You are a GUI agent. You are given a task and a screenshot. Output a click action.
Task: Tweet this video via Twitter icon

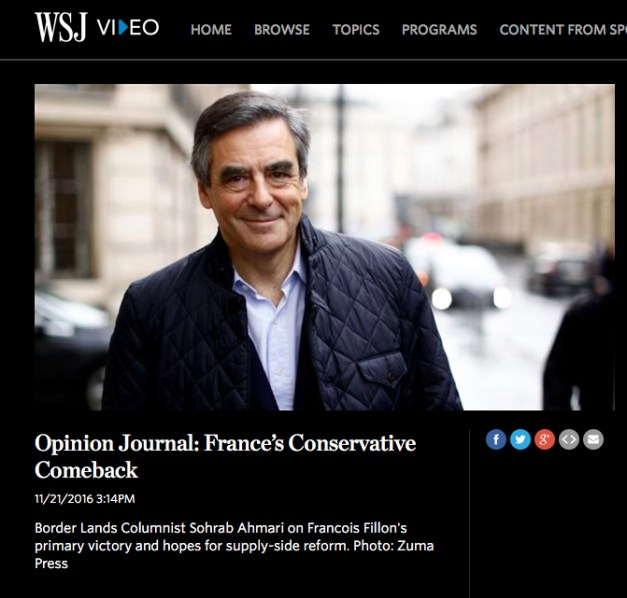pyautogui.click(x=520, y=440)
